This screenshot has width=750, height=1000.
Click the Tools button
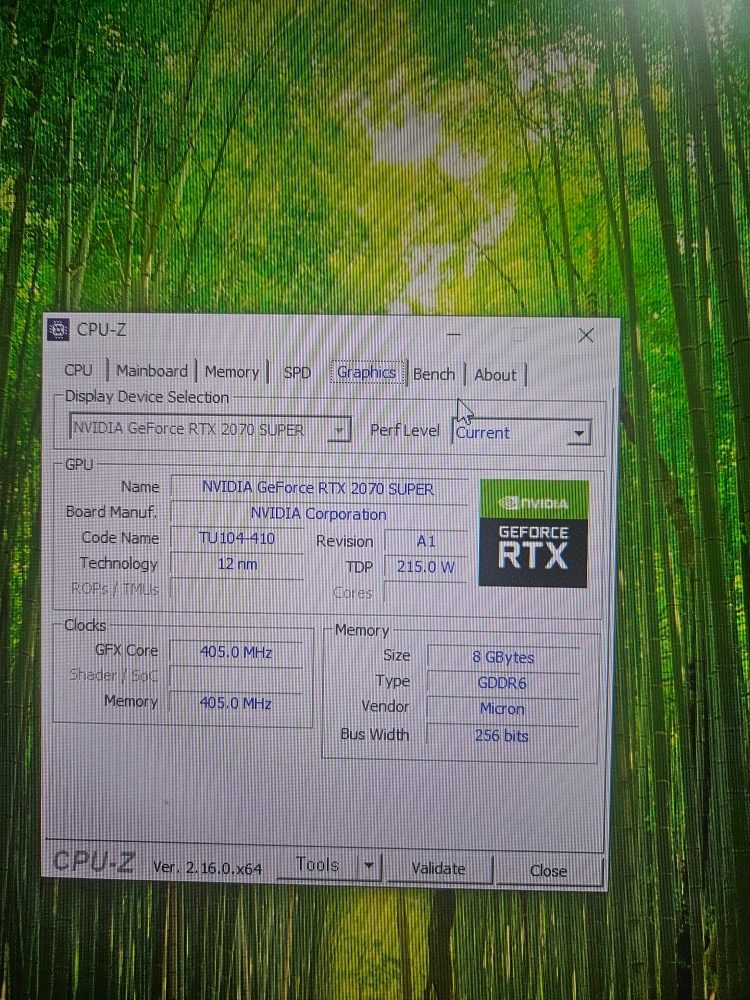point(317,865)
